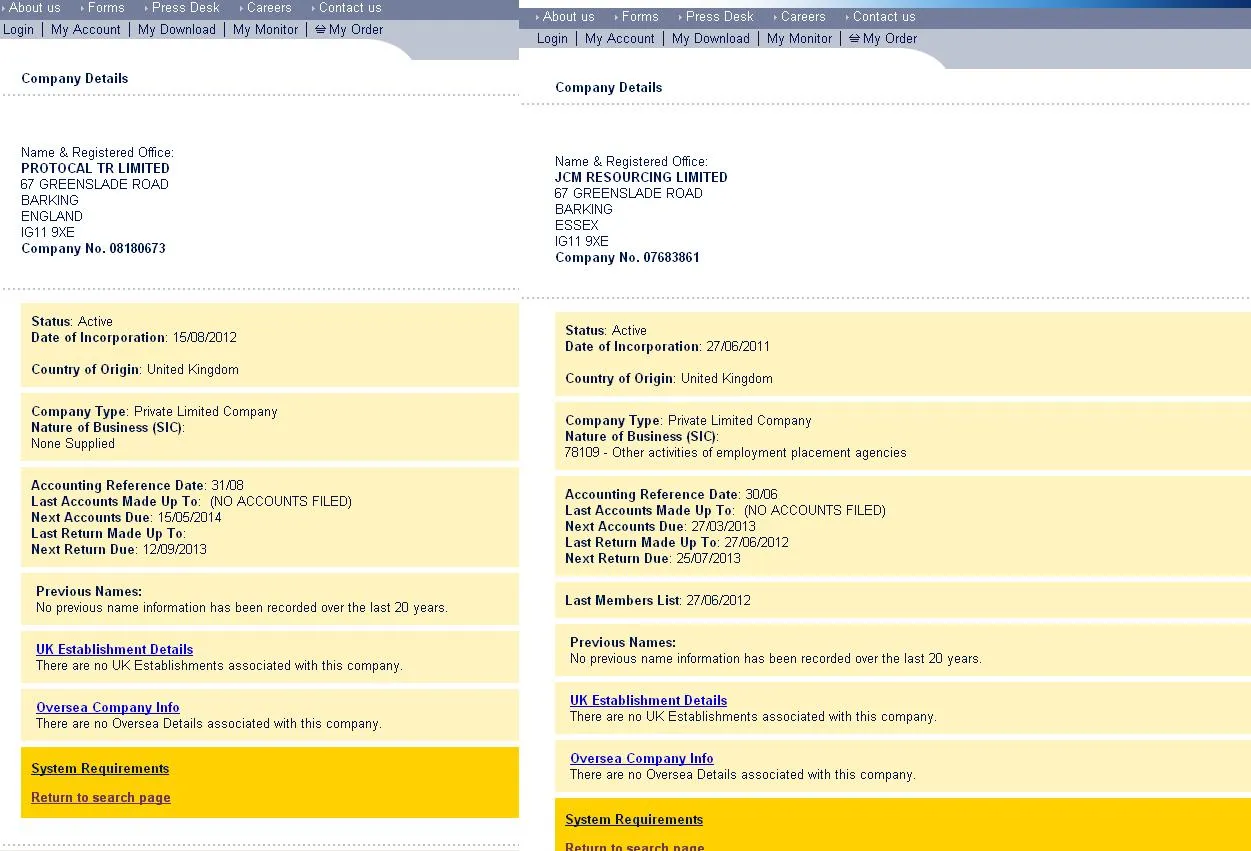Open My Account on the JCM RESOURCING page
This screenshot has width=1251, height=851.
(x=620, y=39)
